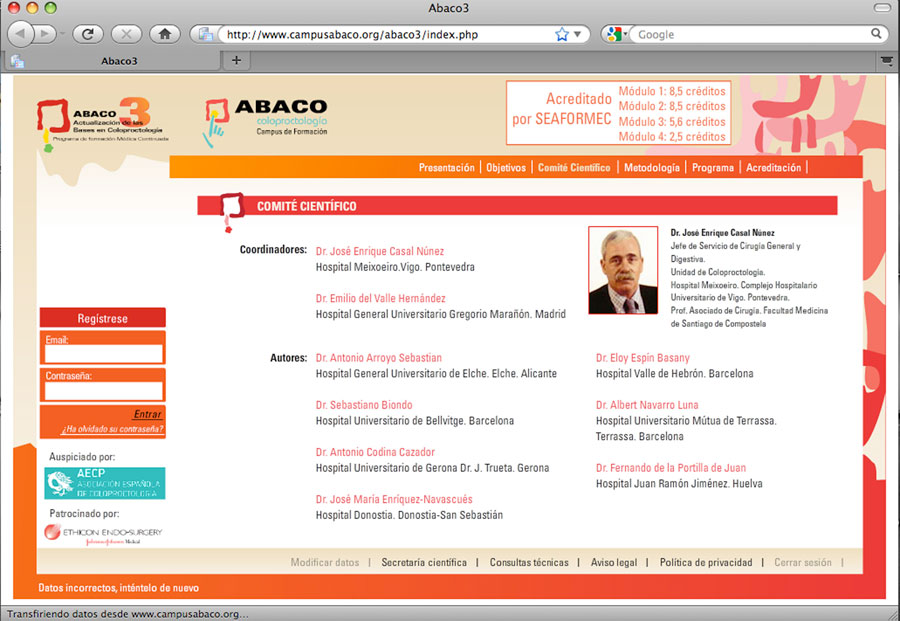Click Dr. Albert Navarro Luna link
Screen dimensions: 900x621
[x=647, y=405]
